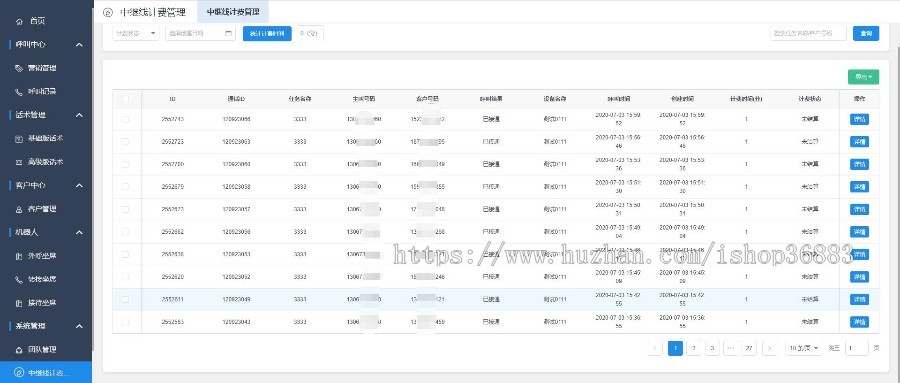
Task: Collapse the 机器人 sidebar group
Action: (x=79, y=233)
